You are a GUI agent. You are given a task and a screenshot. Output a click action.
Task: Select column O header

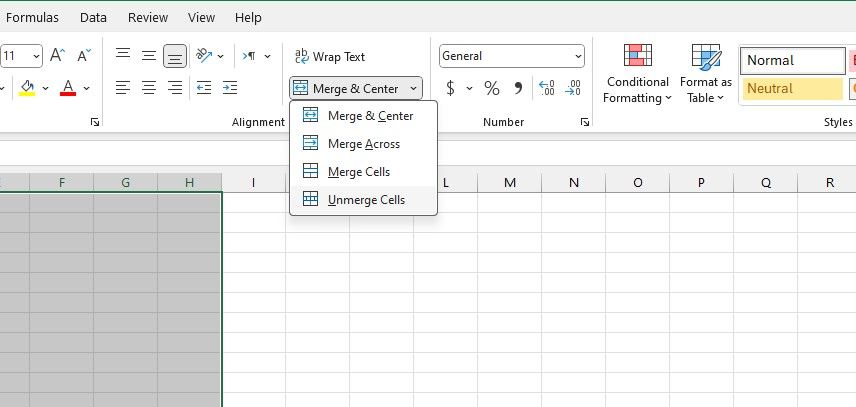(637, 183)
